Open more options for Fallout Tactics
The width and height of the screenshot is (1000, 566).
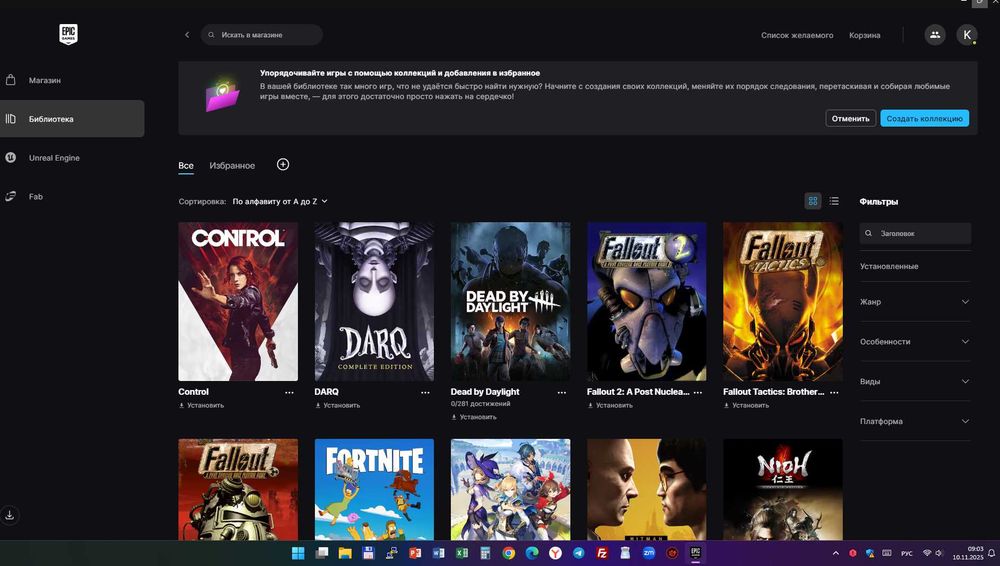click(x=834, y=392)
